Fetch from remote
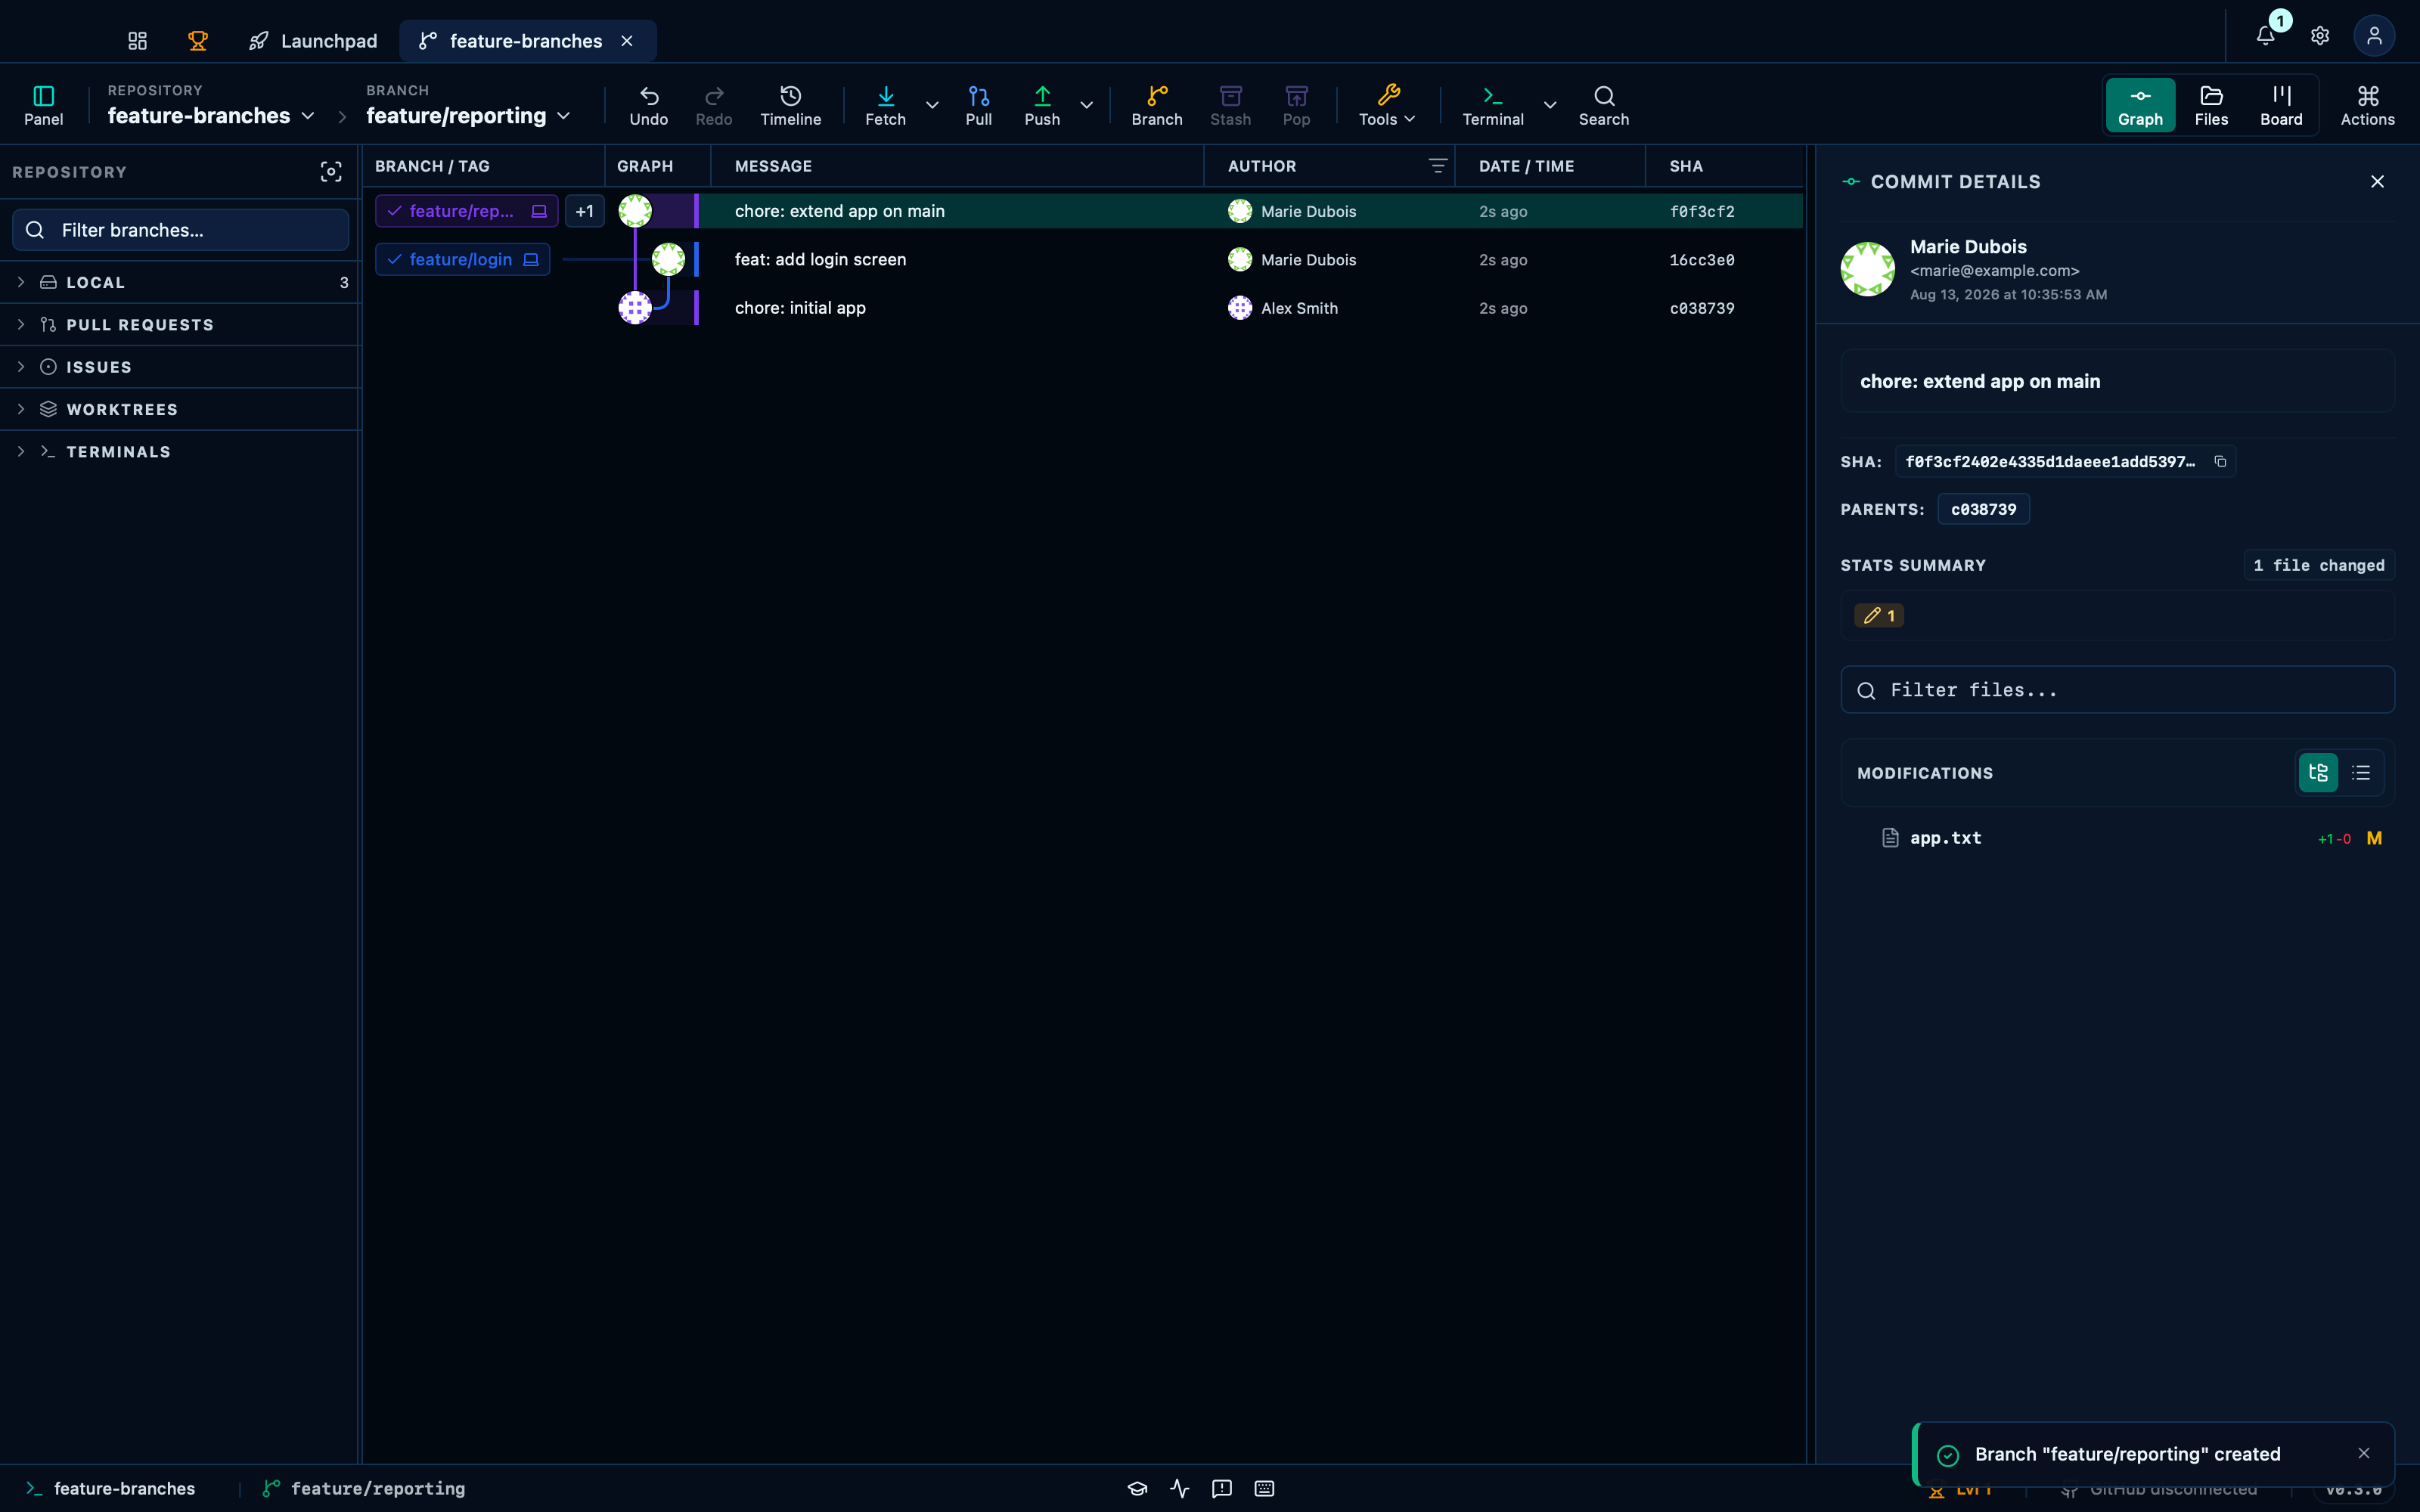 [x=886, y=105]
